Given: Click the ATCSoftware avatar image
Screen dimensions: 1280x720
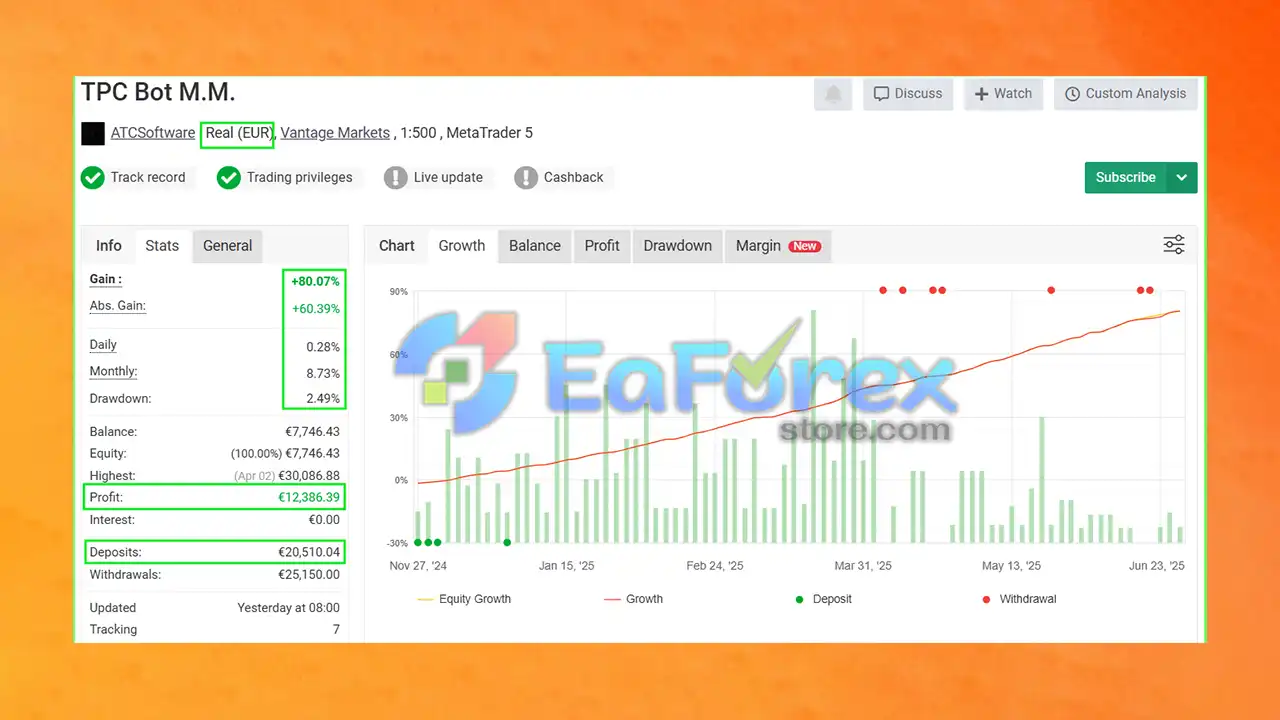Looking at the screenshot, I should pyautogui.click(x=93, y=133).
